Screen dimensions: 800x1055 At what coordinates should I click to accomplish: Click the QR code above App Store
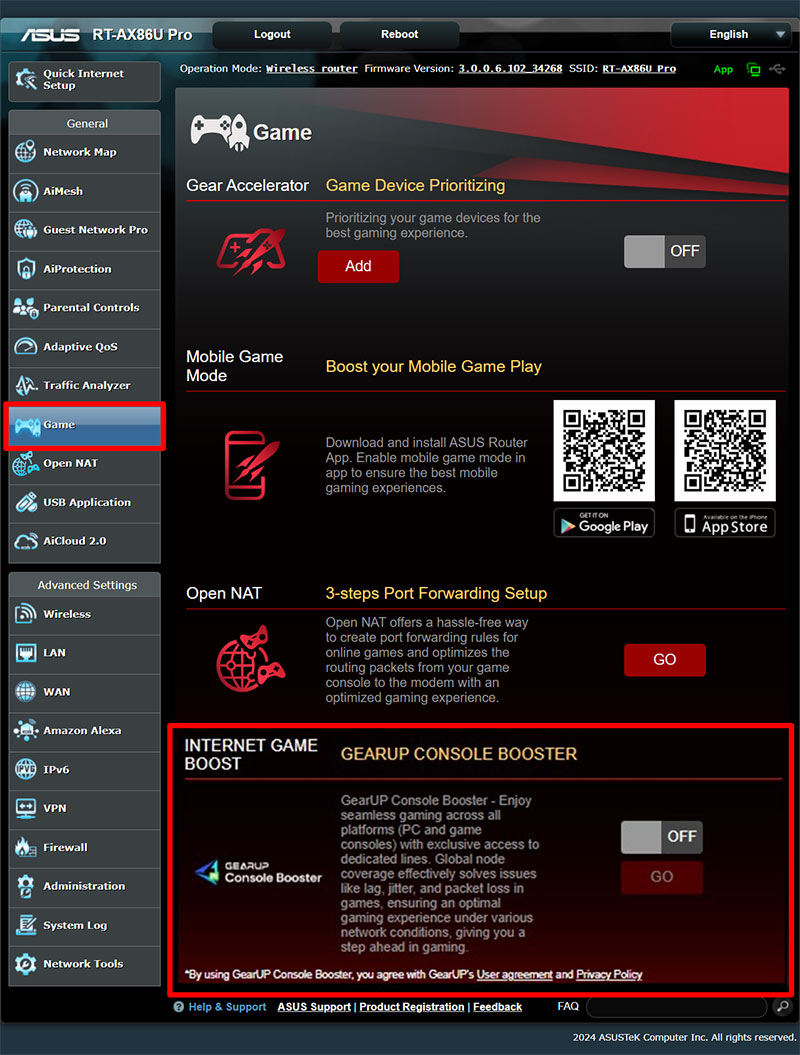click(x=725, y=451)
